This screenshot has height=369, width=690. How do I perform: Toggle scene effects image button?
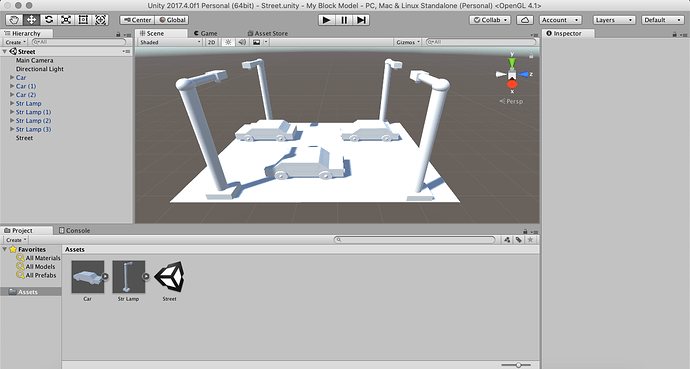[x=257, y=42]
